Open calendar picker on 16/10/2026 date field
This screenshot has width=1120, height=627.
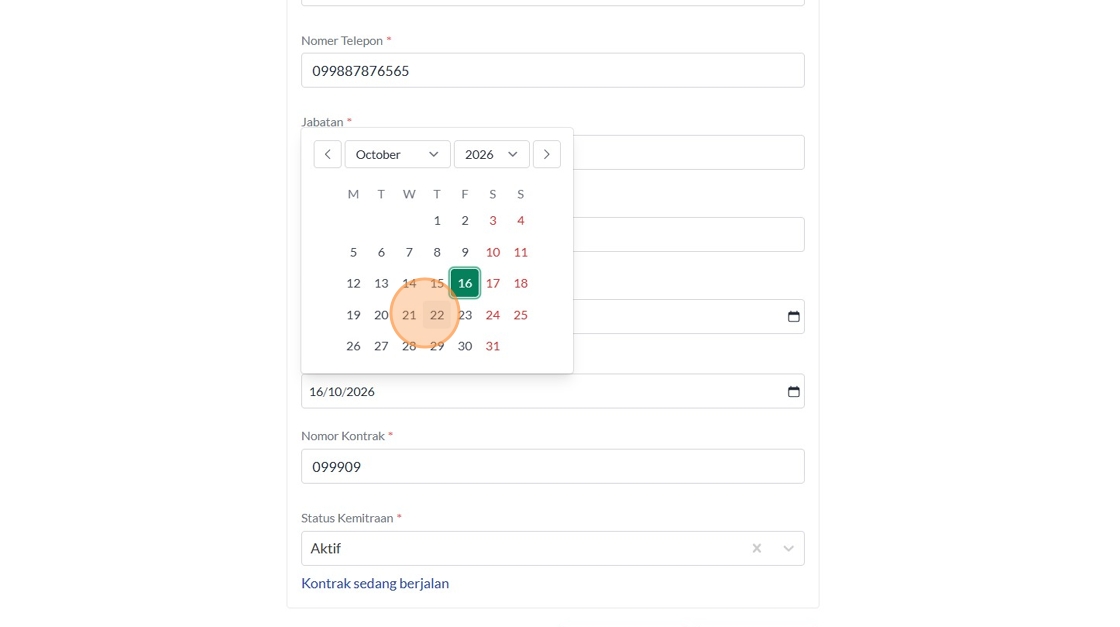click(793, 391)
